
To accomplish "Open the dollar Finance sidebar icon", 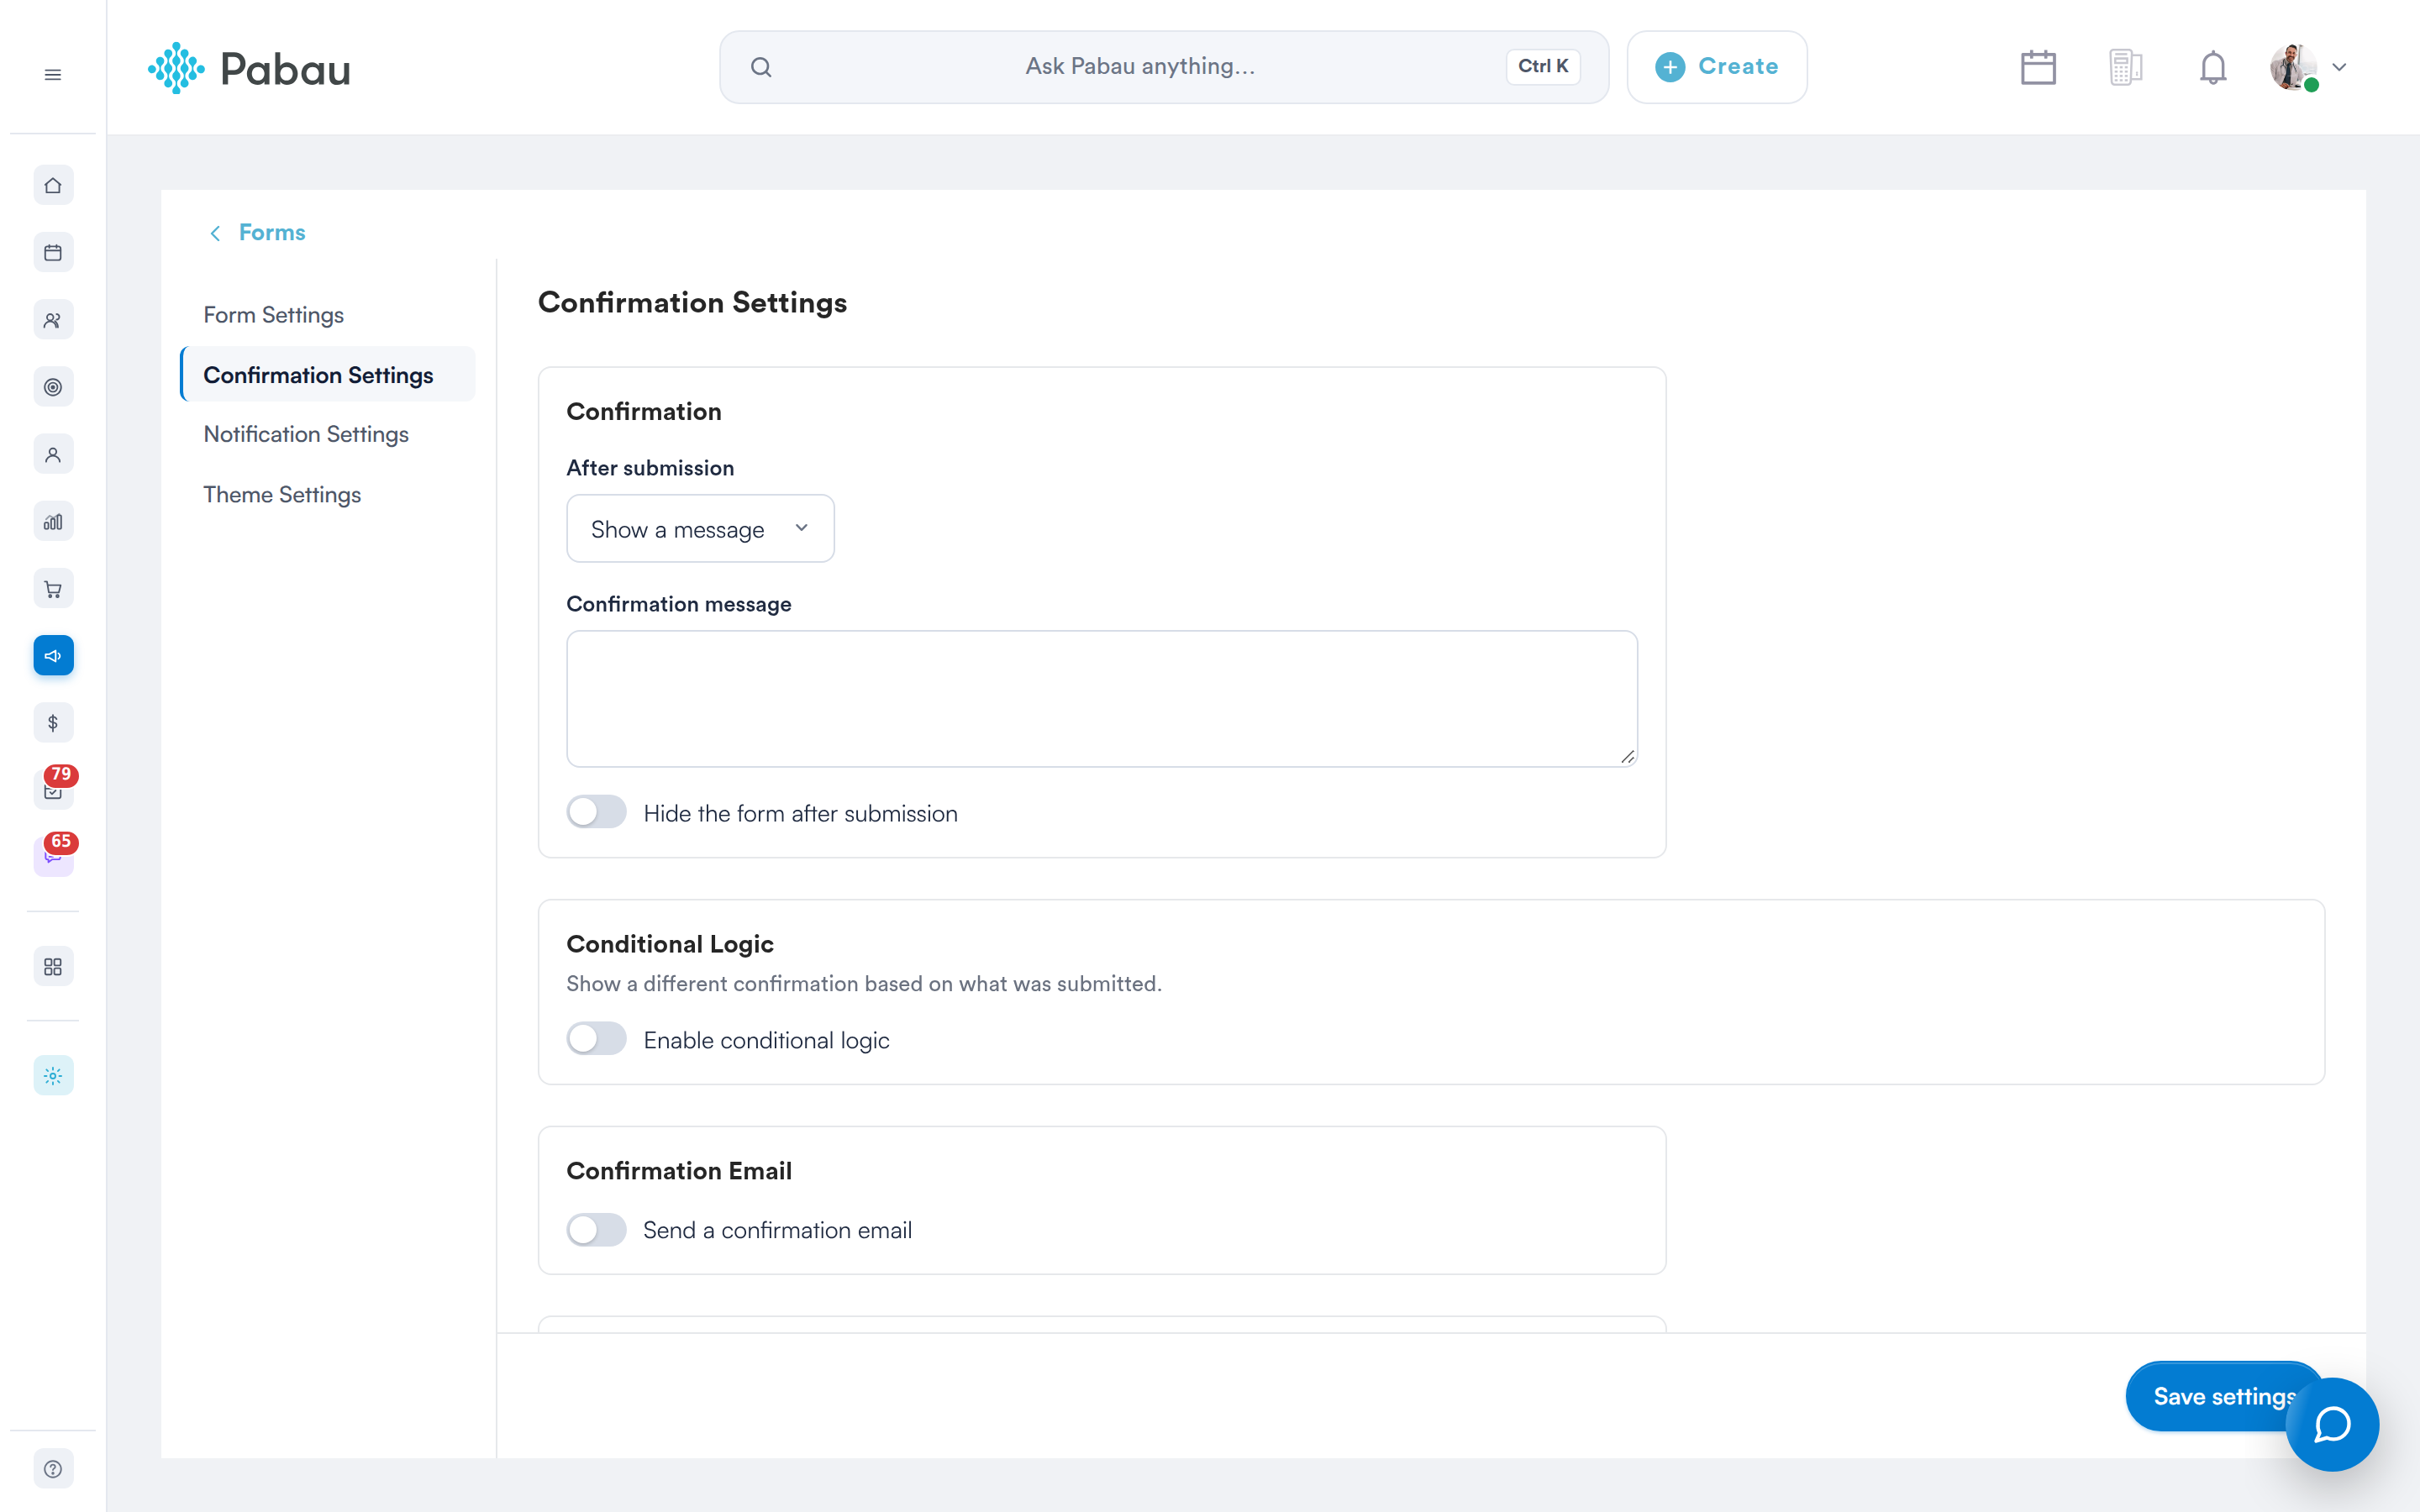I will pyautogui.click(x=53, y=722).
